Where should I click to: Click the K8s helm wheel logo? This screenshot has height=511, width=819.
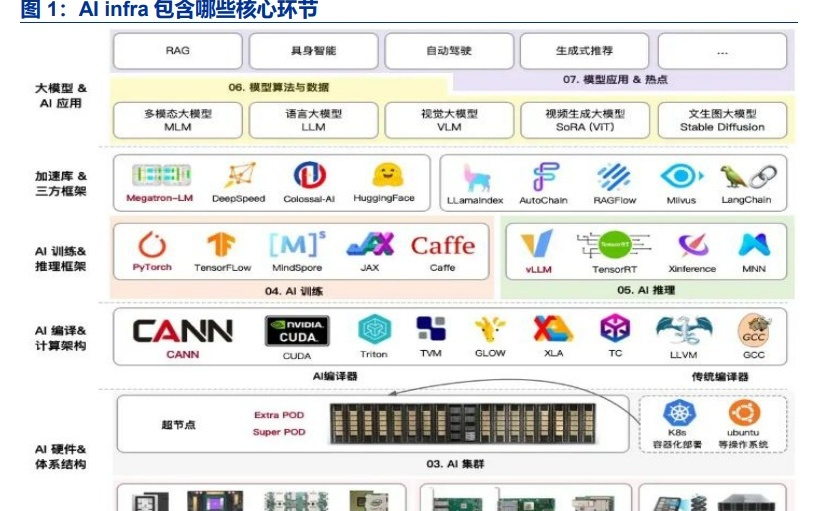click(x=679, y=413)
